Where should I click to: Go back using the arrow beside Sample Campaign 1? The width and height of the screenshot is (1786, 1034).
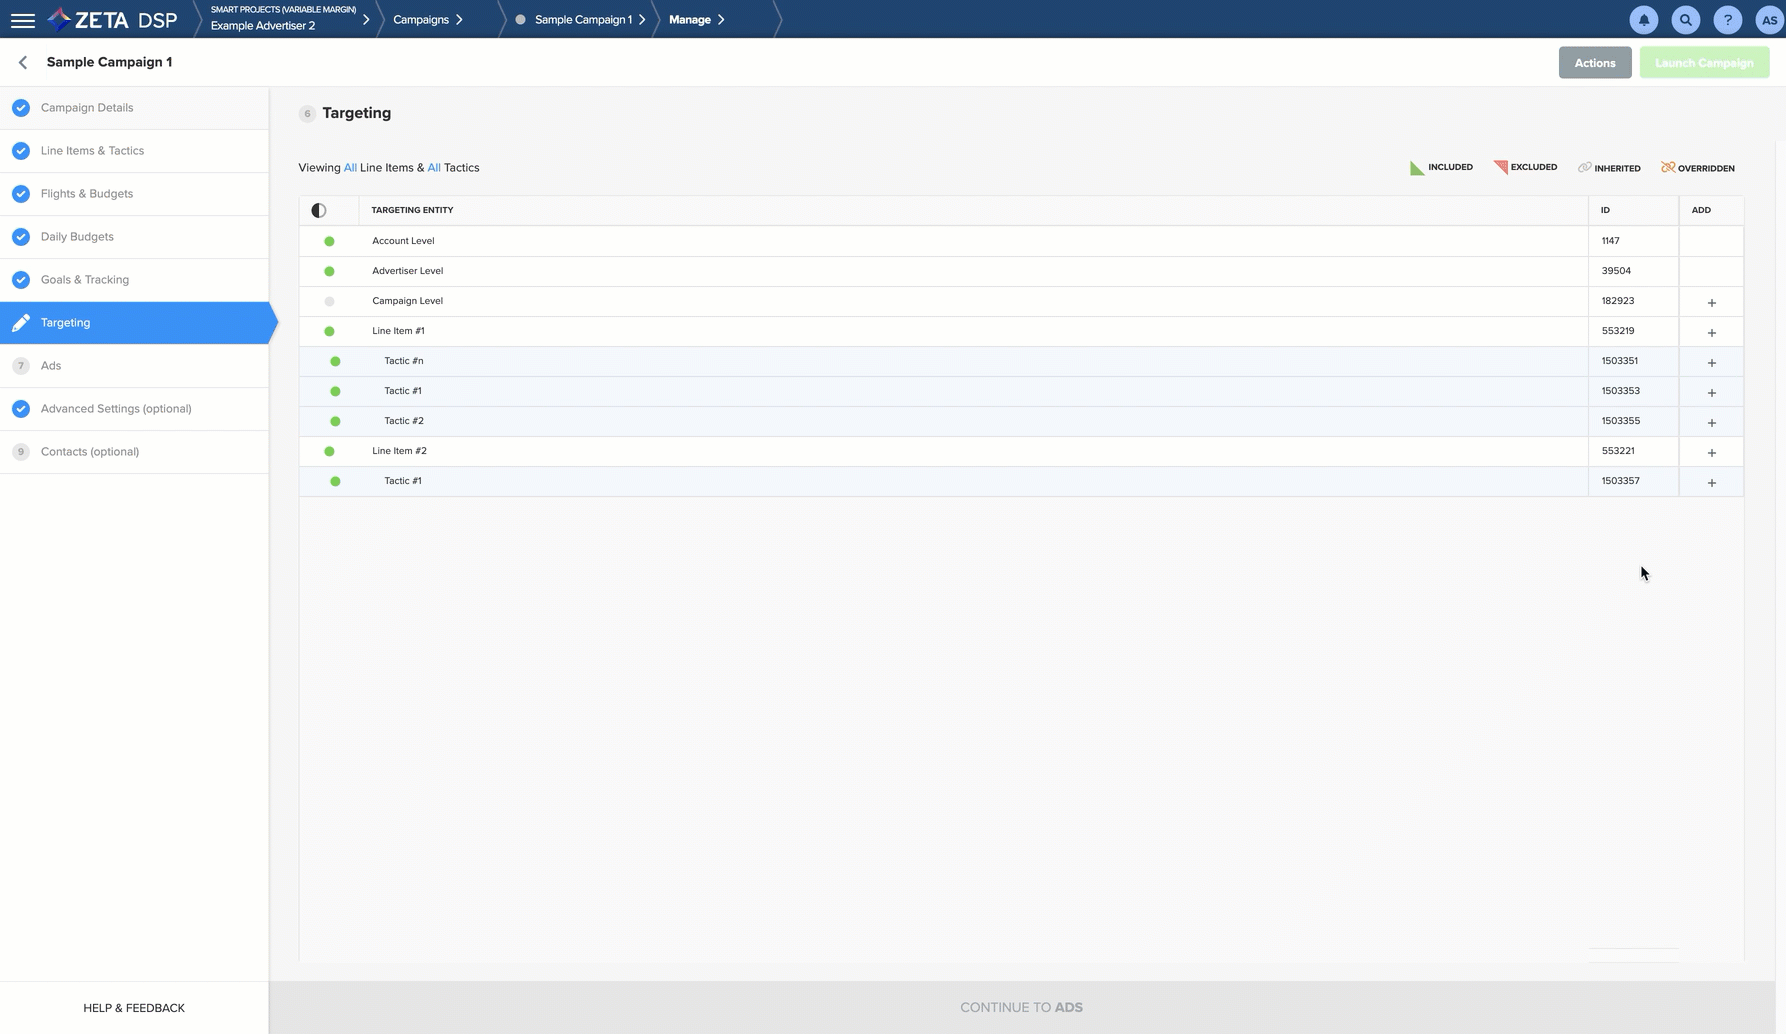tap(23, 62)
